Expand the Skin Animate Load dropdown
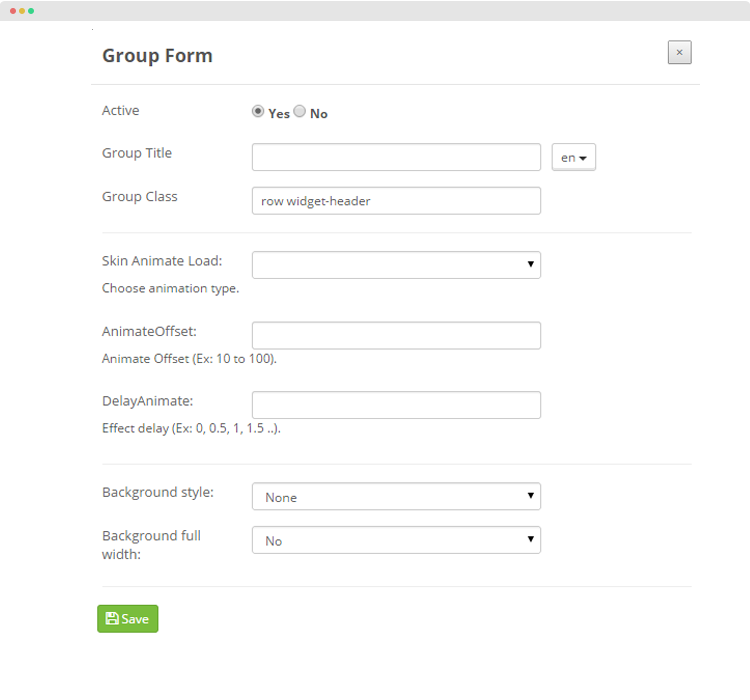This screenshot has height=700, width=750. click(396, 265)
